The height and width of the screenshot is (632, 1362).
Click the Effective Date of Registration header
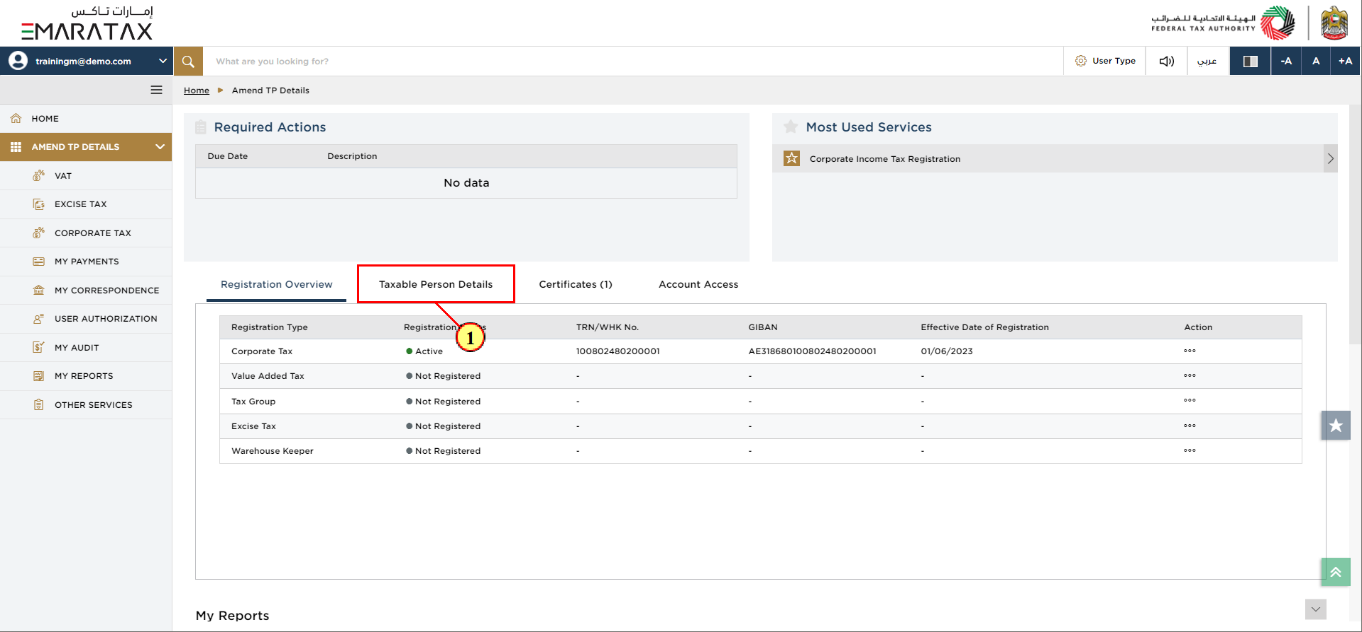point(985,327)
